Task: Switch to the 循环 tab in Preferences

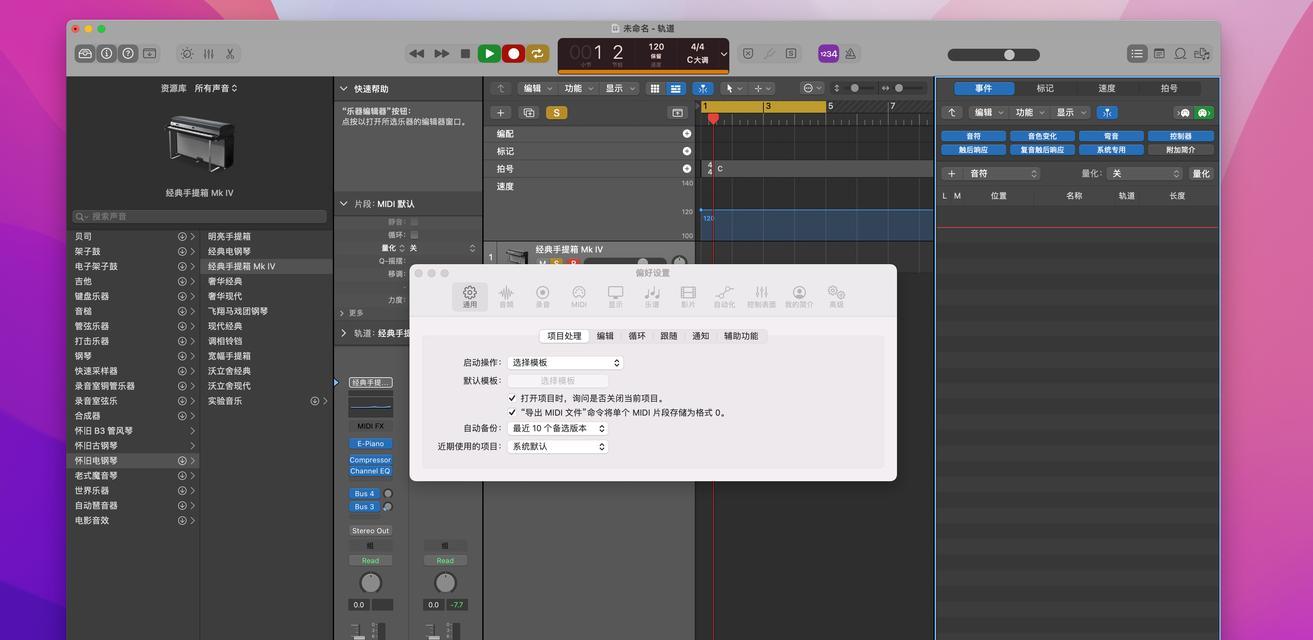Action: point(637,336)
